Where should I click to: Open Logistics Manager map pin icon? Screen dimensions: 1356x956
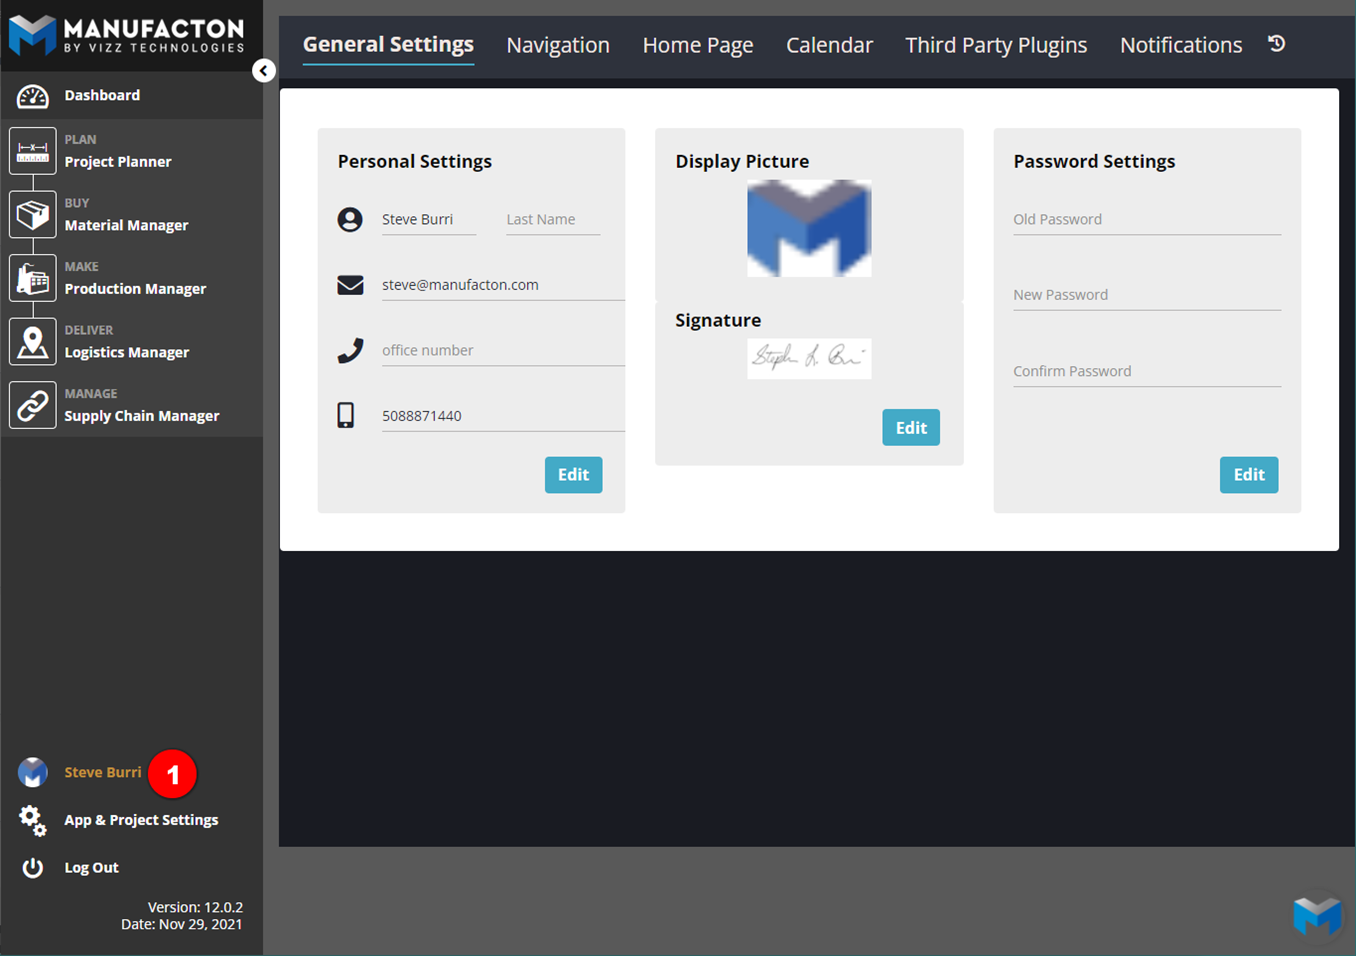(x=32, y=342)
